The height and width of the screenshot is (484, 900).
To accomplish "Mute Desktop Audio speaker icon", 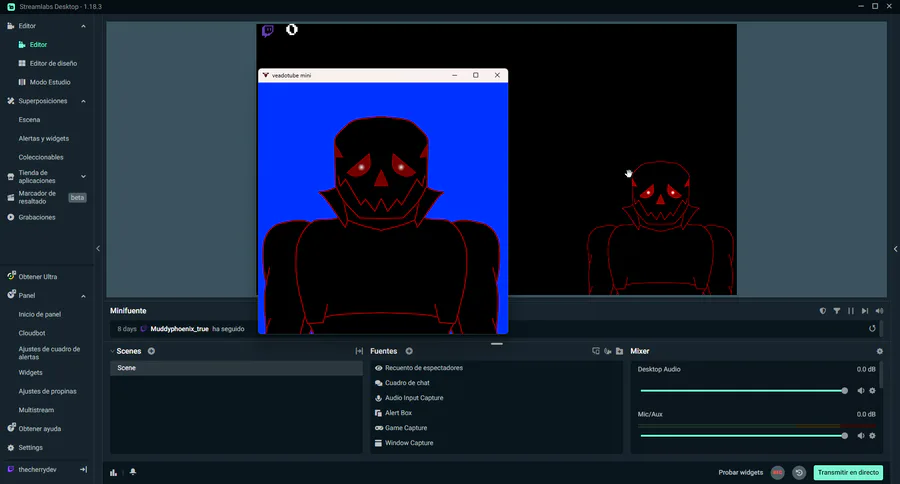I will click(860, 390).
